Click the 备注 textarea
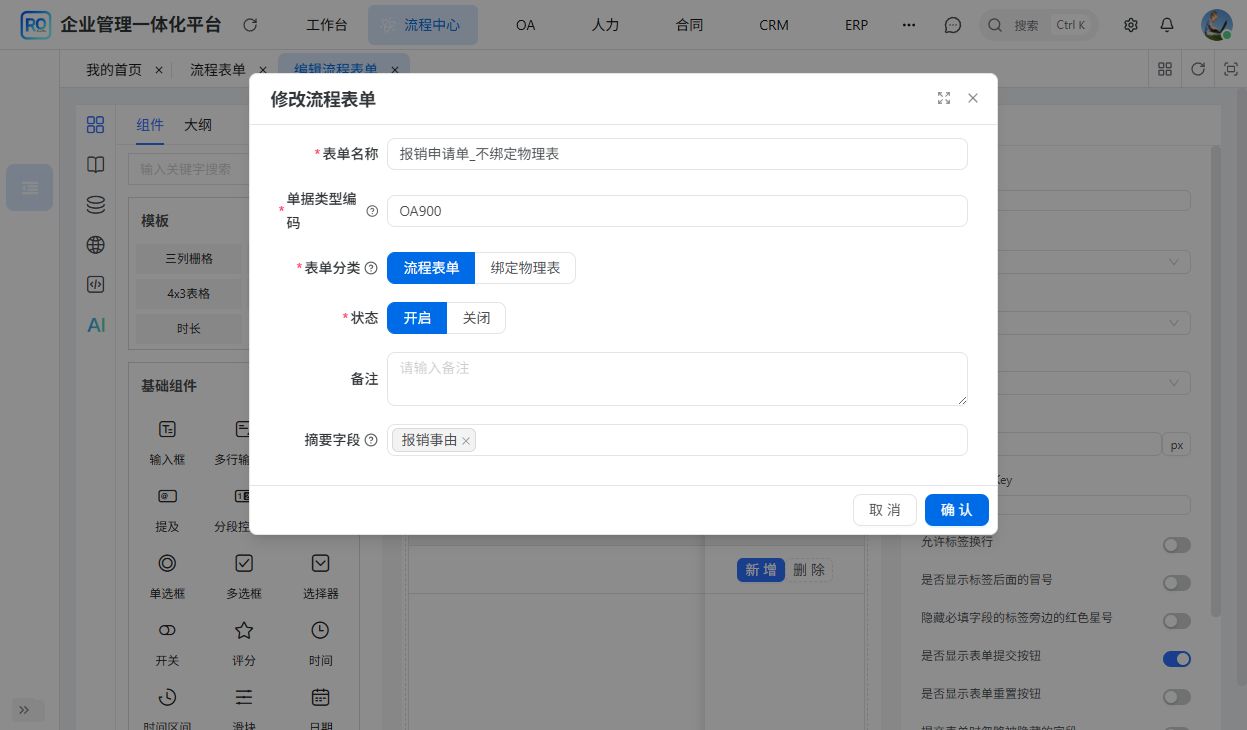 coord(677,379)
